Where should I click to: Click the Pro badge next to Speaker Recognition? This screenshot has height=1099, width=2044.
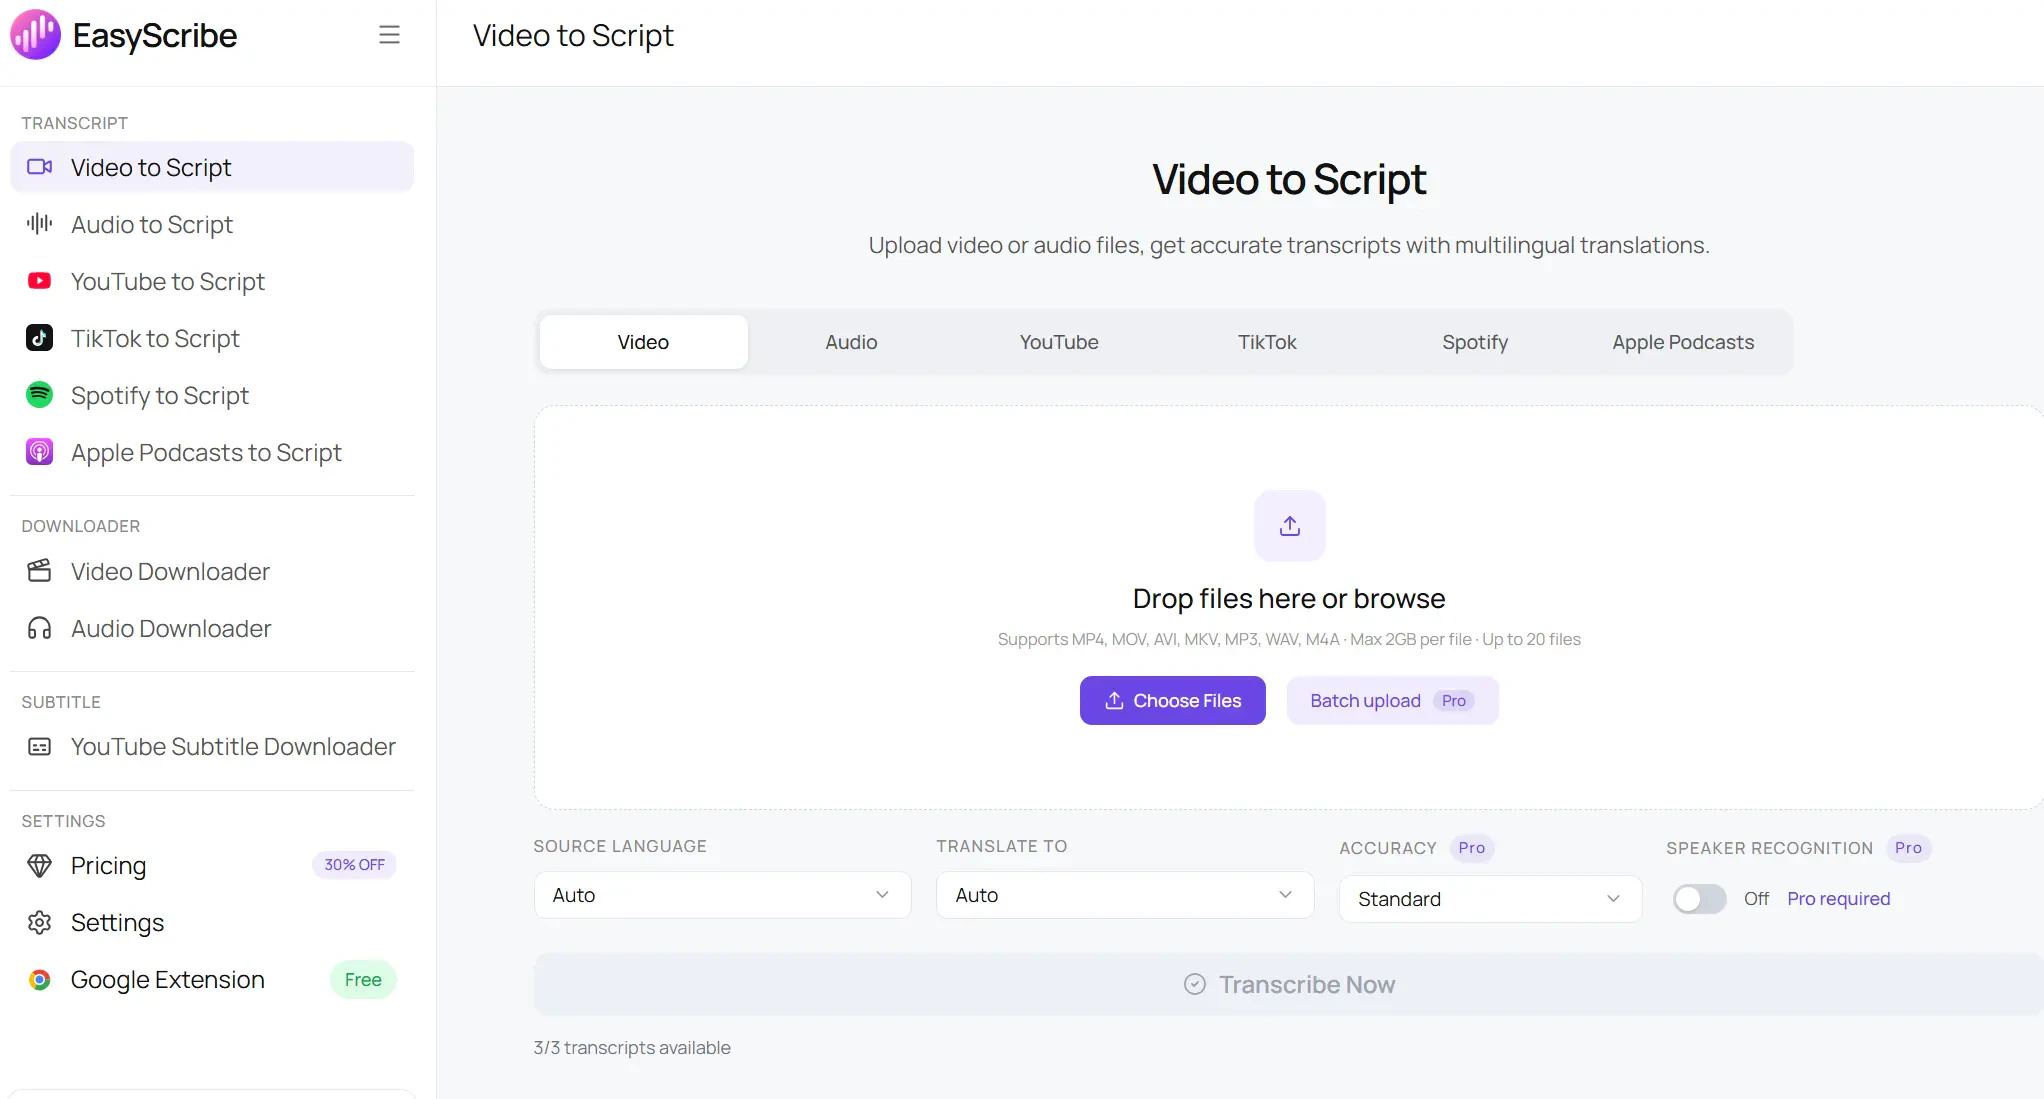tap(1908, 848)
